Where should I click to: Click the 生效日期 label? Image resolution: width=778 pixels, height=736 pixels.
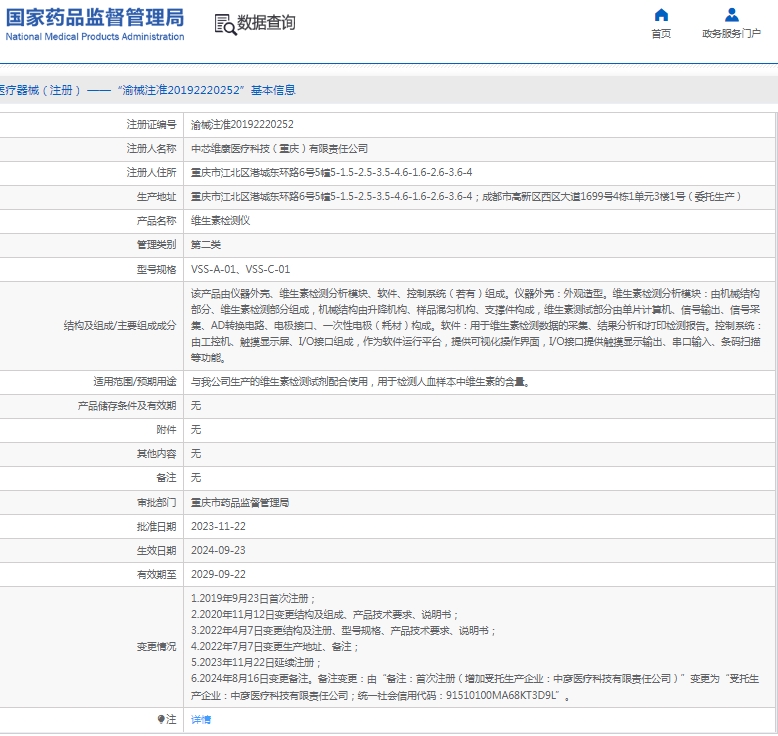click(x=156, y=550)
